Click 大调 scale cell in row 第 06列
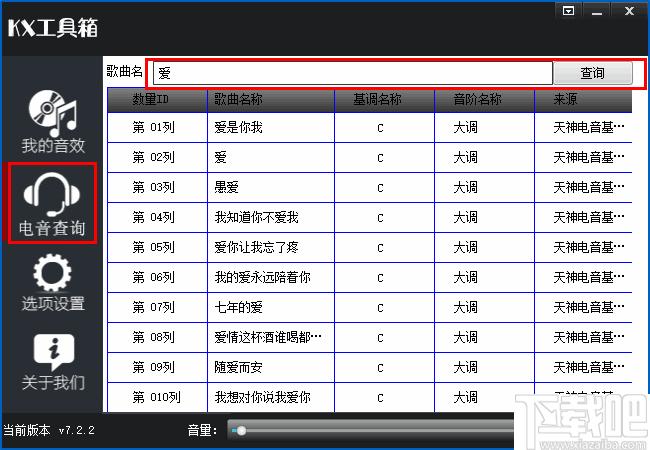Viewport: 650px width, 450px height. click(x=485, y=278)
